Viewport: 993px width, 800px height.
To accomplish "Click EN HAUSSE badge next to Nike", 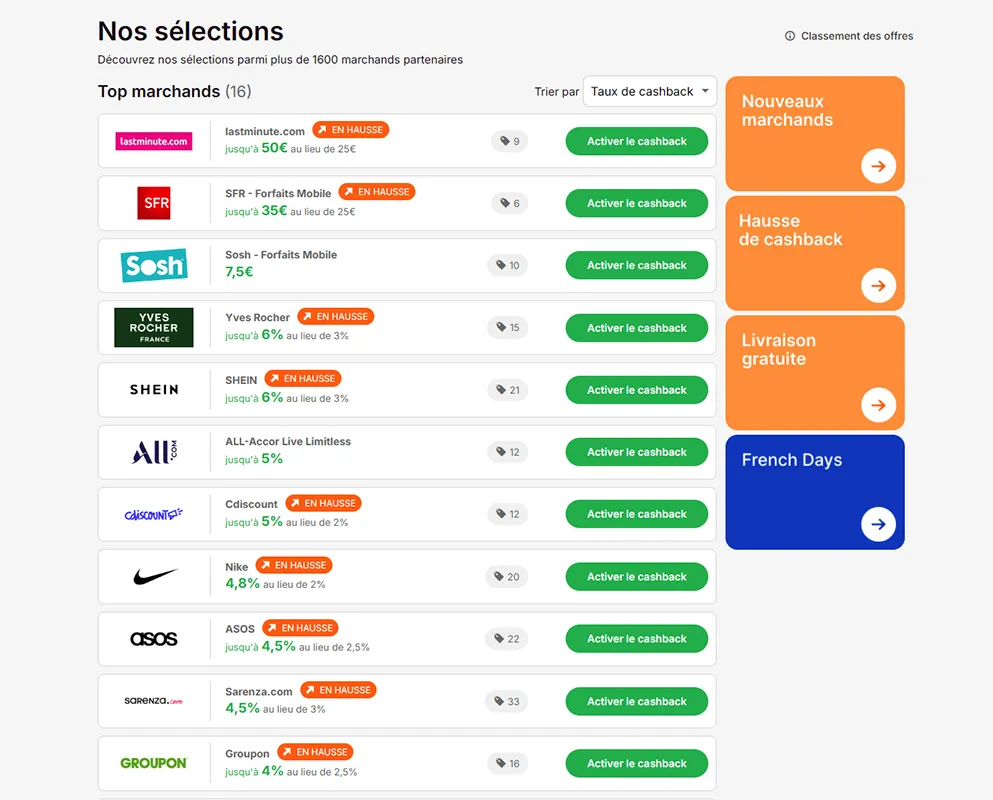I will [293, 565].
